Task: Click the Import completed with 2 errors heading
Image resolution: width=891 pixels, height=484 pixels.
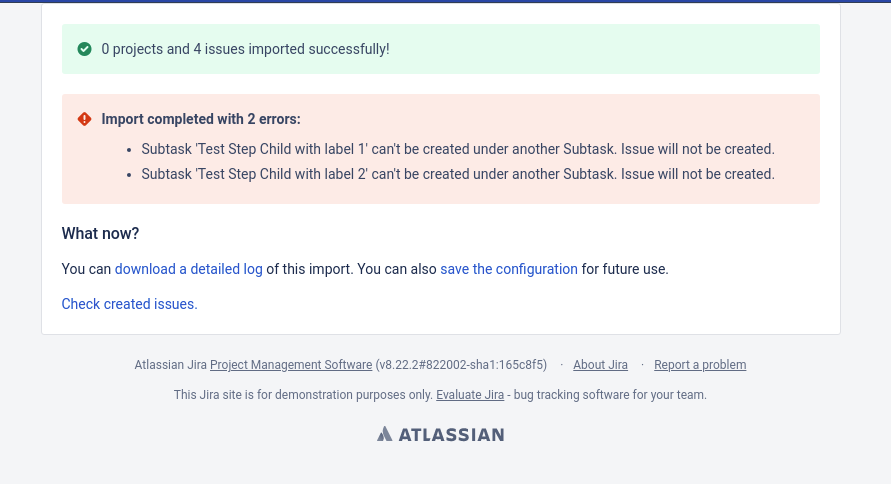Action: (201, 119)
